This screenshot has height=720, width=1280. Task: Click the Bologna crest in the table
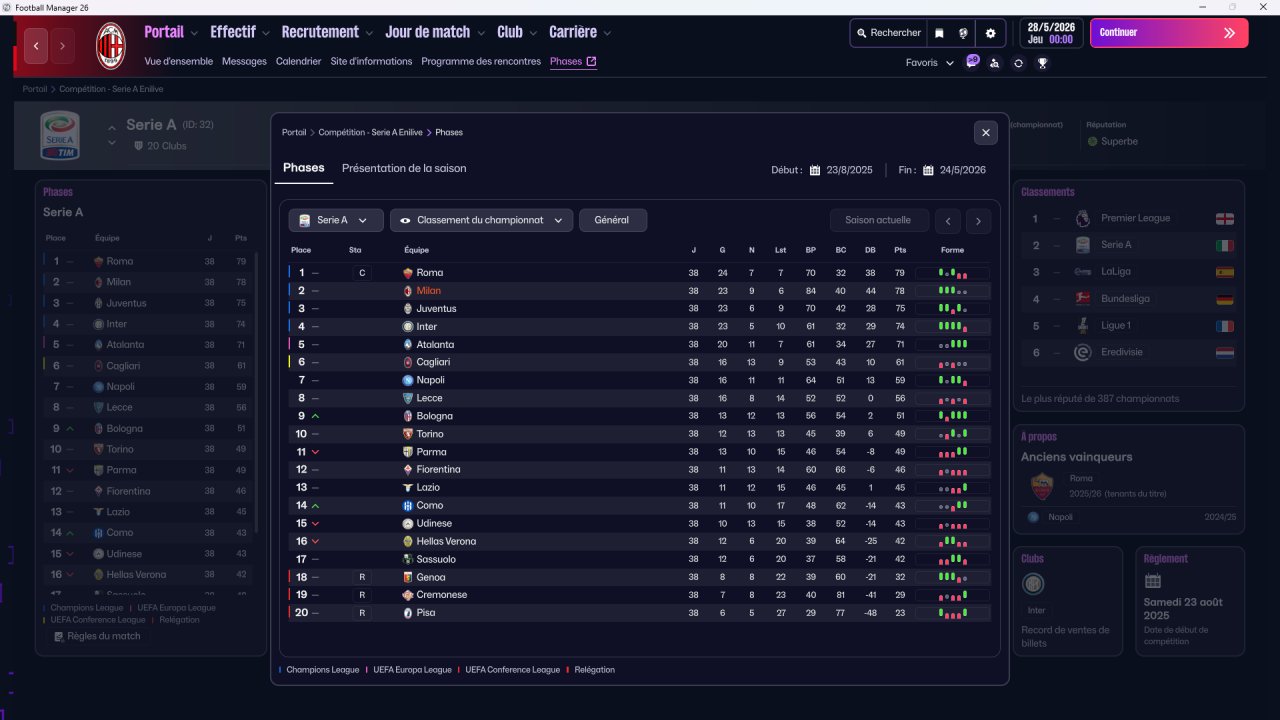tap(407, 416)
